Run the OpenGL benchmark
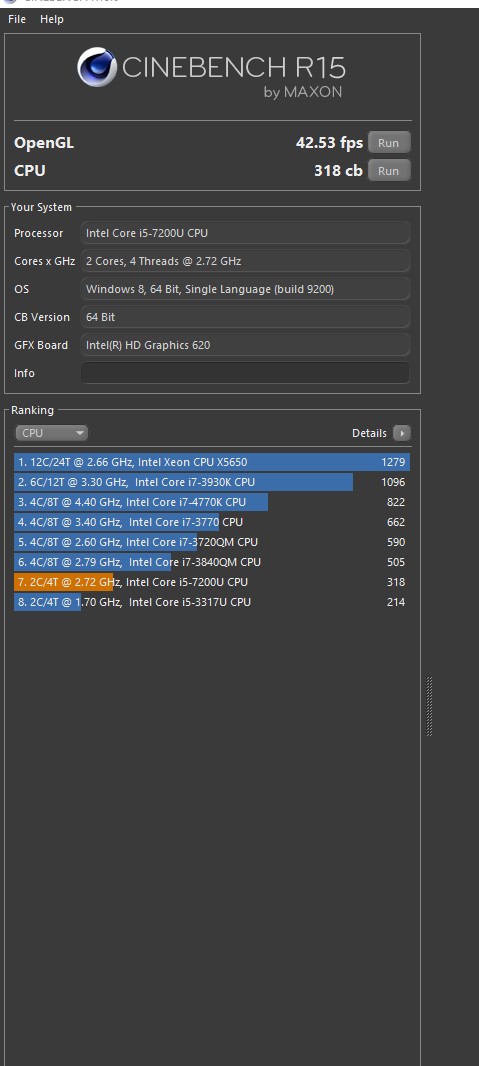 (389, 143)
